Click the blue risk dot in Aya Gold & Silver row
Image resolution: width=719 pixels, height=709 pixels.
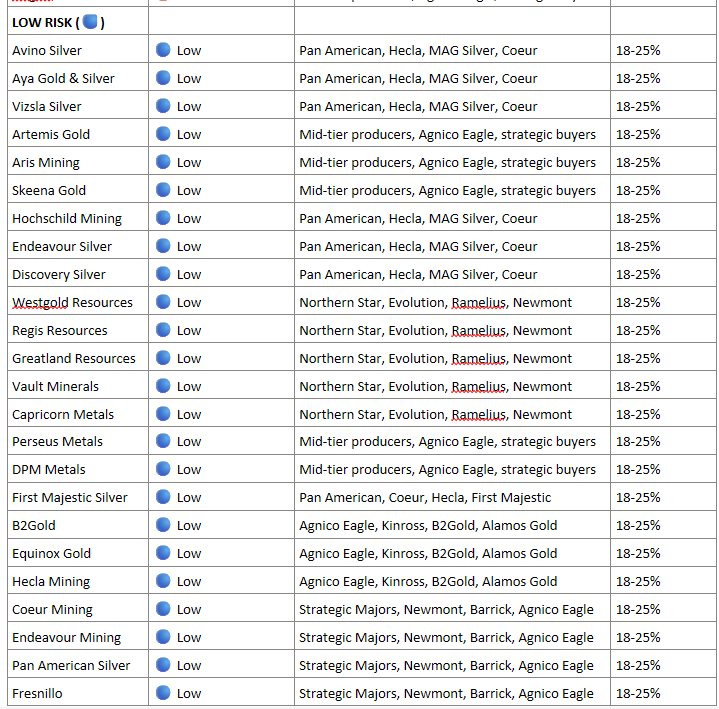click(163, 78)
